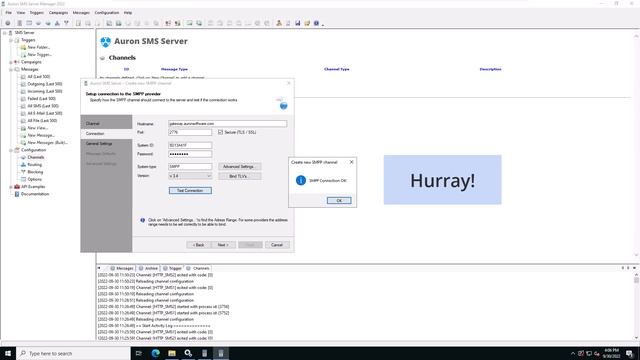The height and width of the screenshot is (360, 640).
Task: Collapse the Configuration tree node
Action: tap(11, 150)
